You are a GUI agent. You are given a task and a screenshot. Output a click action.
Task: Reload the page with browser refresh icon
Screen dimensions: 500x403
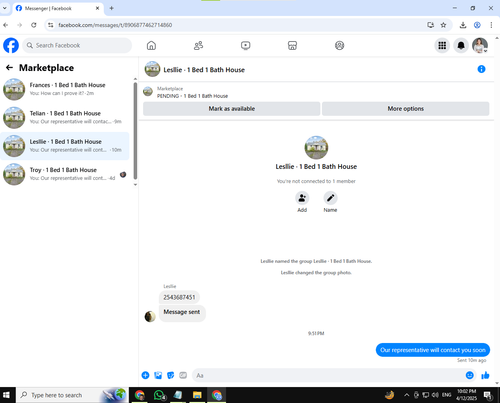coord(34,25)
